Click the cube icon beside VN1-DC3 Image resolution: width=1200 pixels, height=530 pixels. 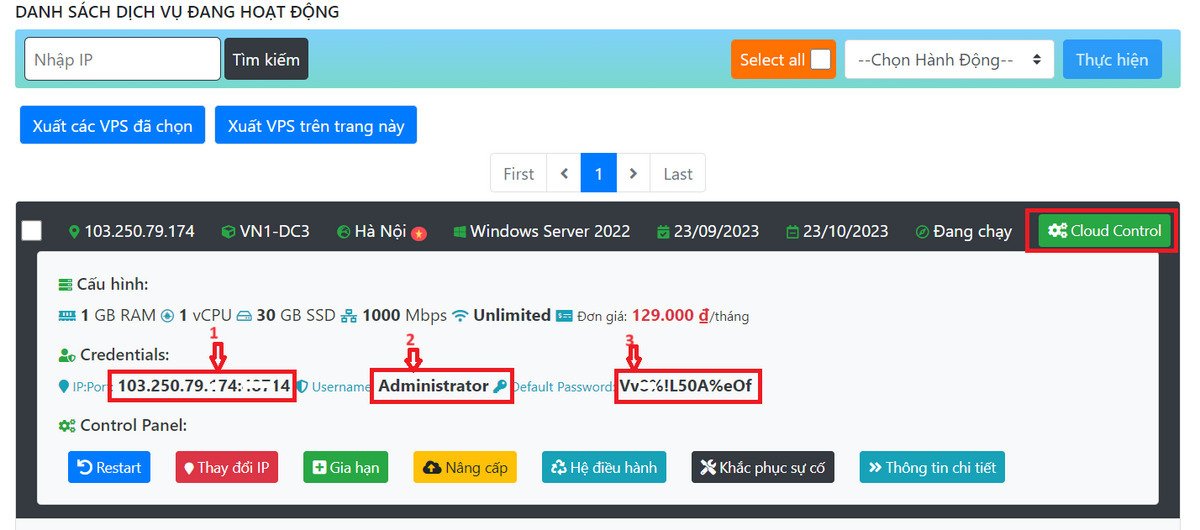tap(228, 232)
